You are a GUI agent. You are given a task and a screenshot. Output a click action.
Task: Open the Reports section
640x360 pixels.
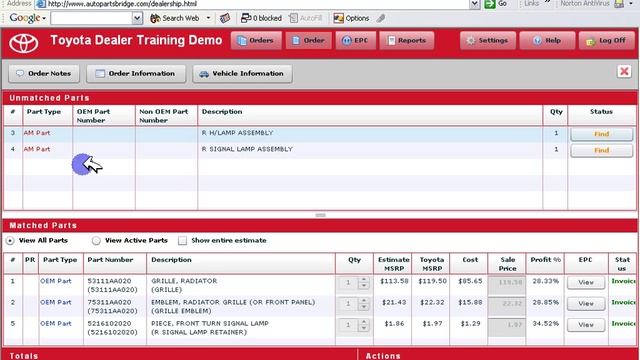point(407,40)
